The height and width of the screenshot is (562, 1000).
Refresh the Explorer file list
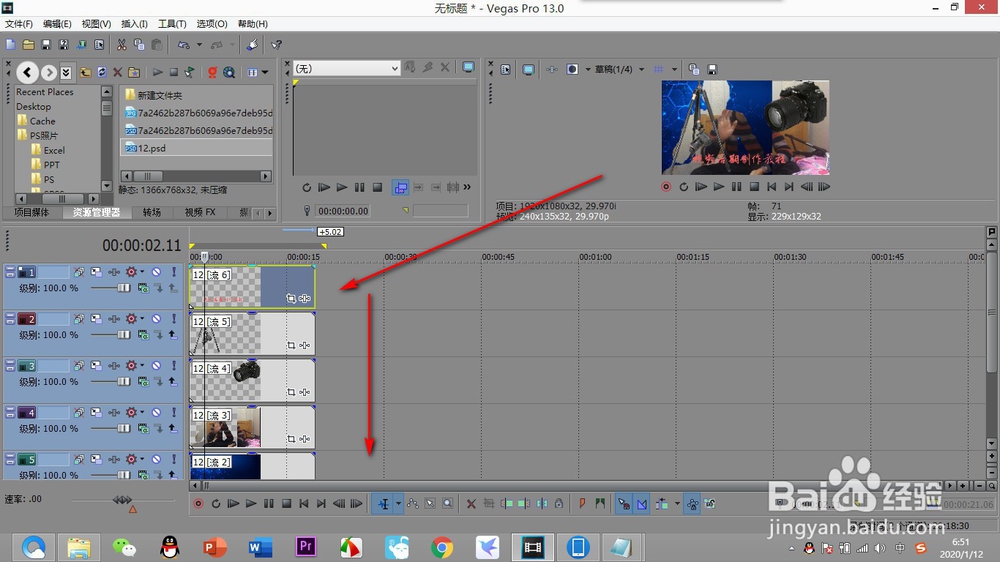(101, 72)
